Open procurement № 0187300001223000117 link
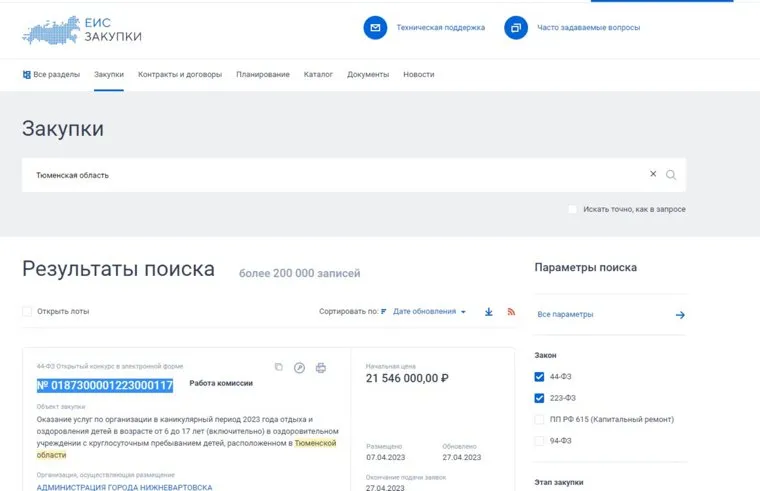Screen dimensions: 760x491 [x=105, y=385]
